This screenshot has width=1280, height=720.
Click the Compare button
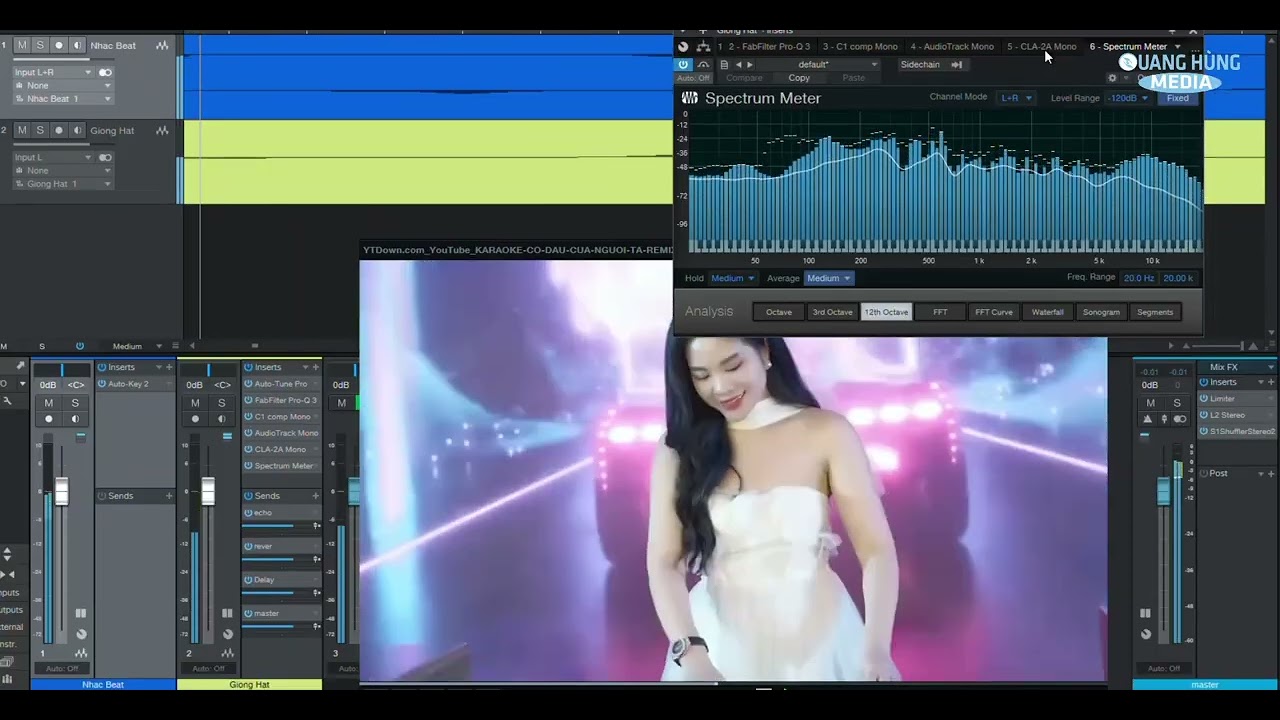tap(744, 78)
